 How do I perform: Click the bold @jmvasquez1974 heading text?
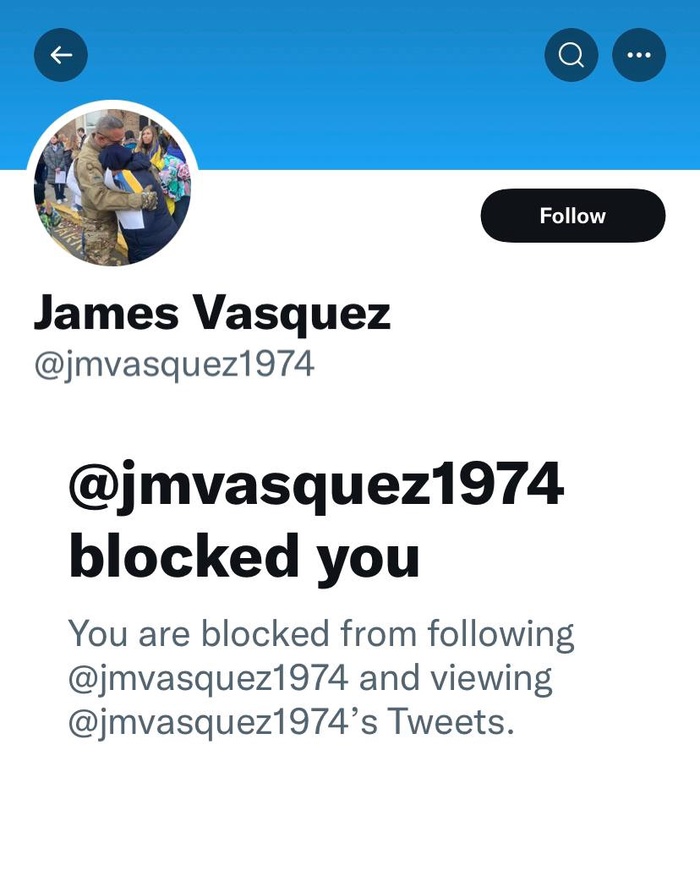tap(316, 485)
